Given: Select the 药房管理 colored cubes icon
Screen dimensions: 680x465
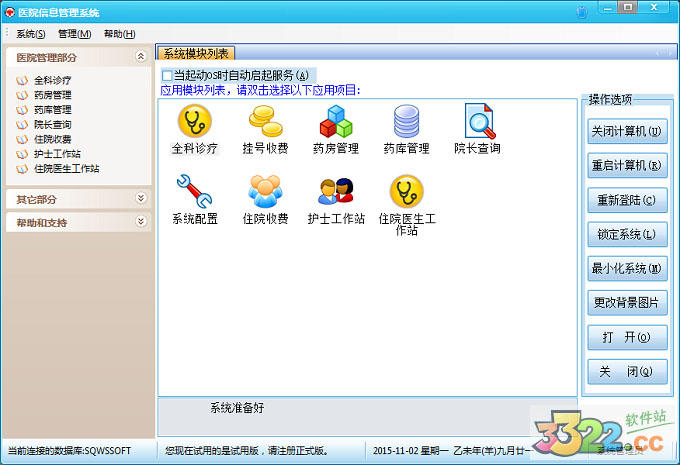Looking at the screenshot, I should pos(335,122).
